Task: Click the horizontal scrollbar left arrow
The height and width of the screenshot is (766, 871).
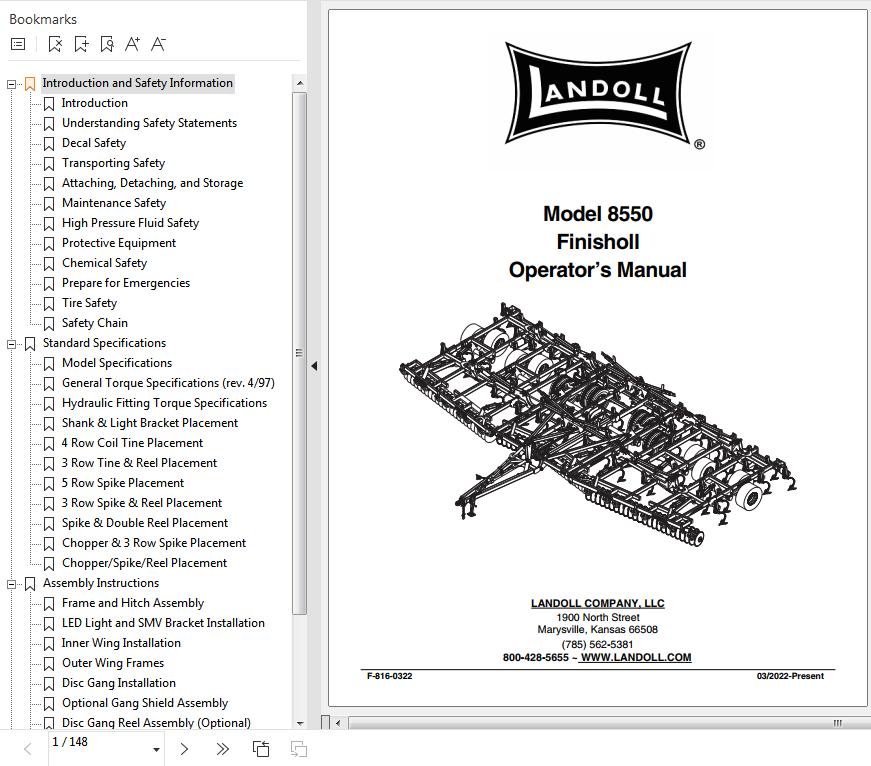Action: coord(338,723)
